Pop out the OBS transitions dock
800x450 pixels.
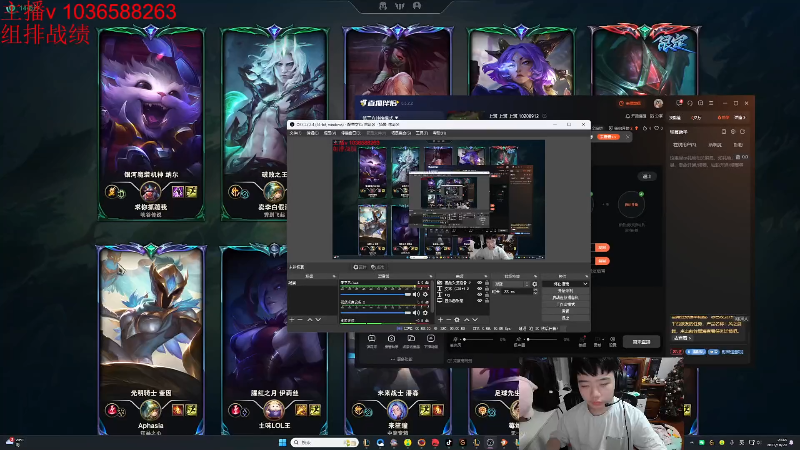point(535,276)
